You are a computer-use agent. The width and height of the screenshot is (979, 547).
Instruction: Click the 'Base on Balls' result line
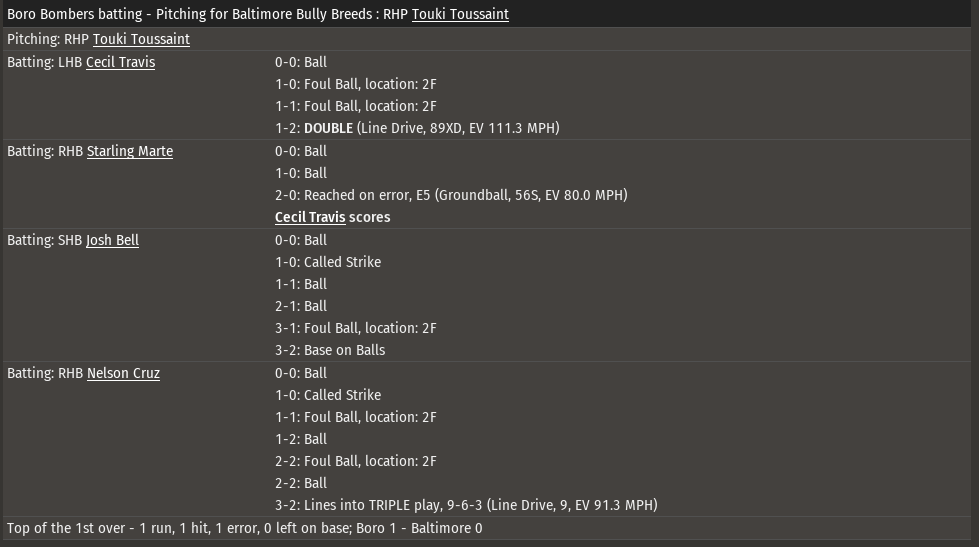tap(330, 350)
